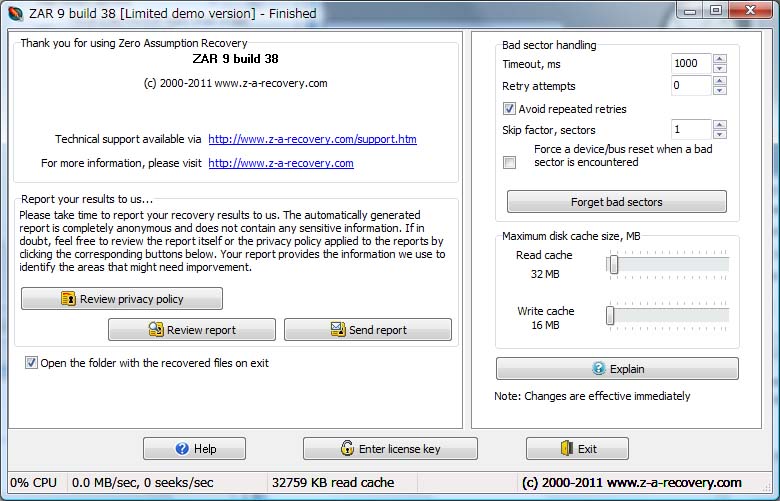Uncheck Avoid repeated retries
The width and height of the screenshot is (780, 501).
point(509,108)
